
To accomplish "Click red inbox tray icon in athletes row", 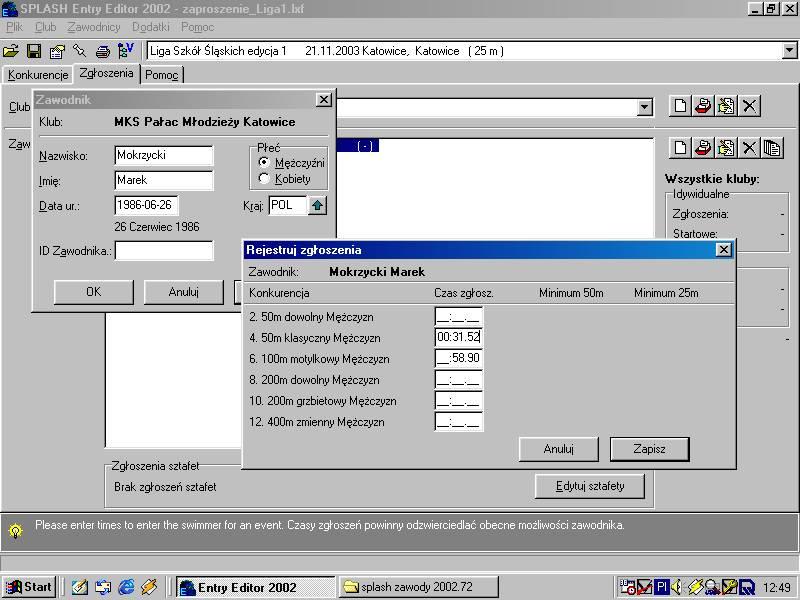I will [703, 148].
